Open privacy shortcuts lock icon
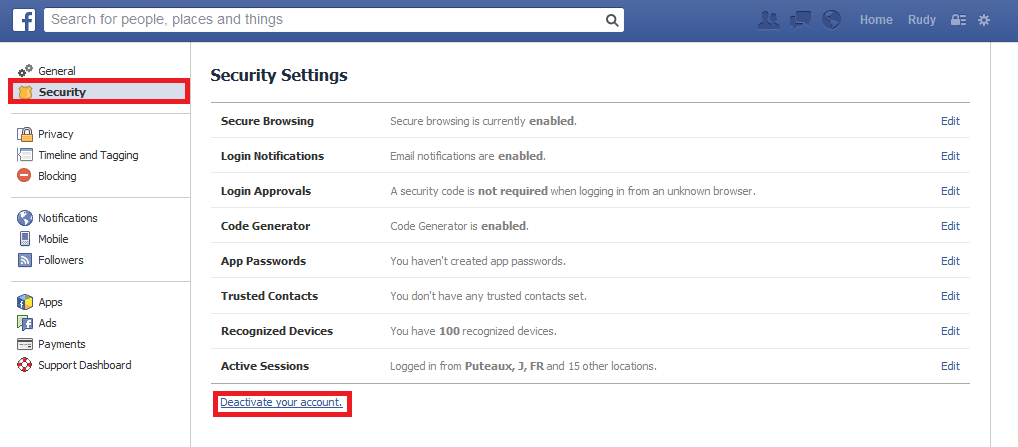The image size is (1018, 447). click(x=958, y=20)
